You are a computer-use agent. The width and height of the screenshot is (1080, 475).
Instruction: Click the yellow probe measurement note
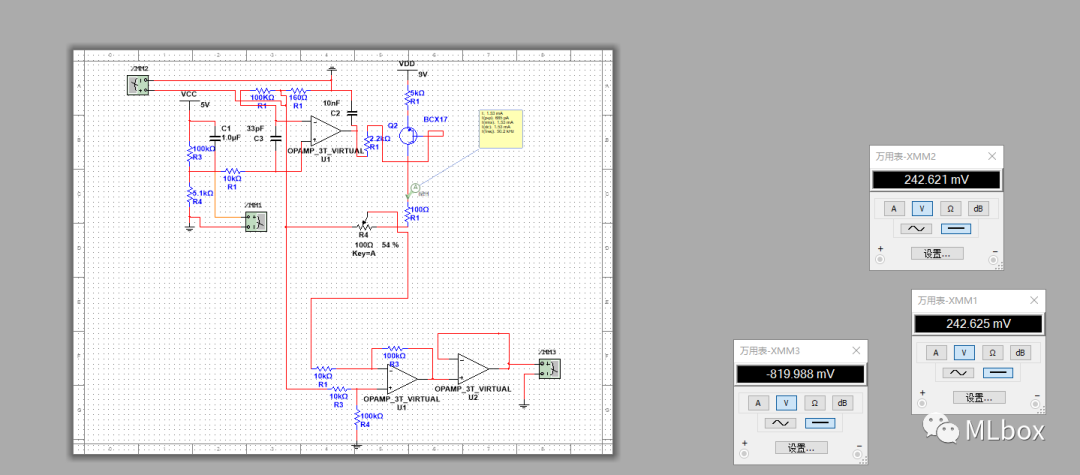(500, 127)
